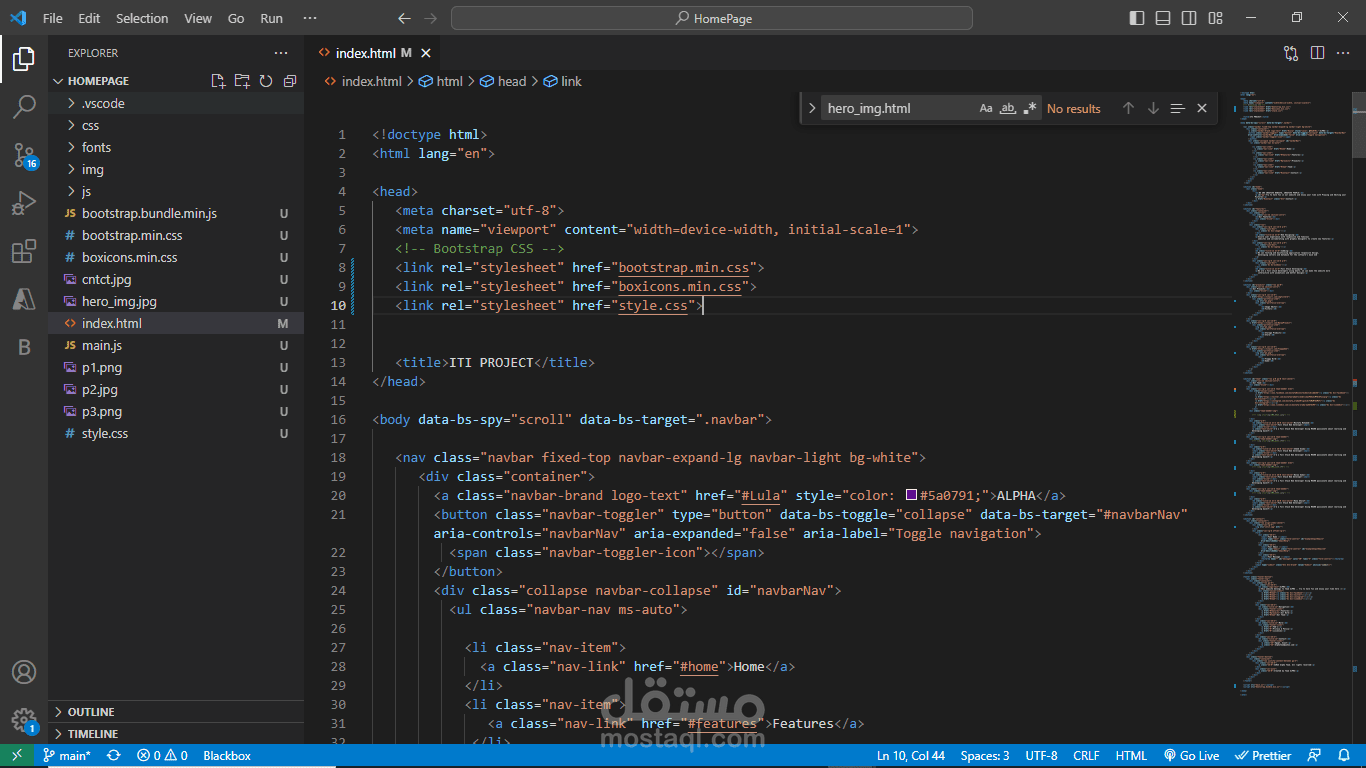Click the HomePage command center search box
Viewport: 1366px width, 768px height.
tap(711, 18)
